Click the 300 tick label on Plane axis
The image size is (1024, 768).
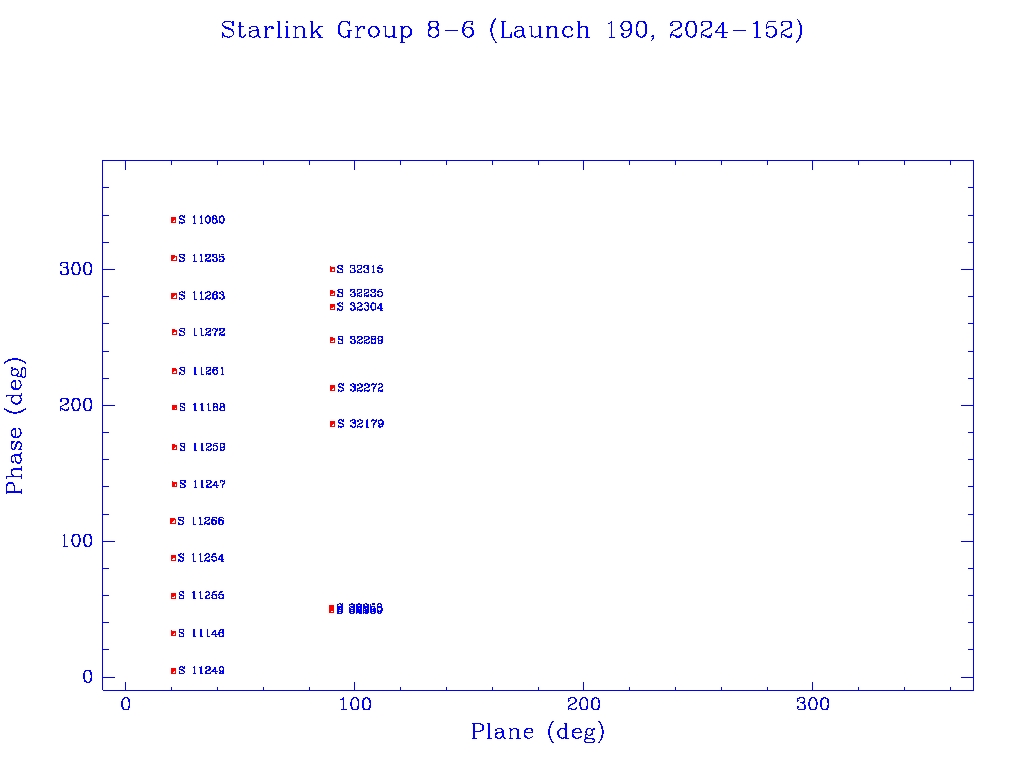click(813, 705)
